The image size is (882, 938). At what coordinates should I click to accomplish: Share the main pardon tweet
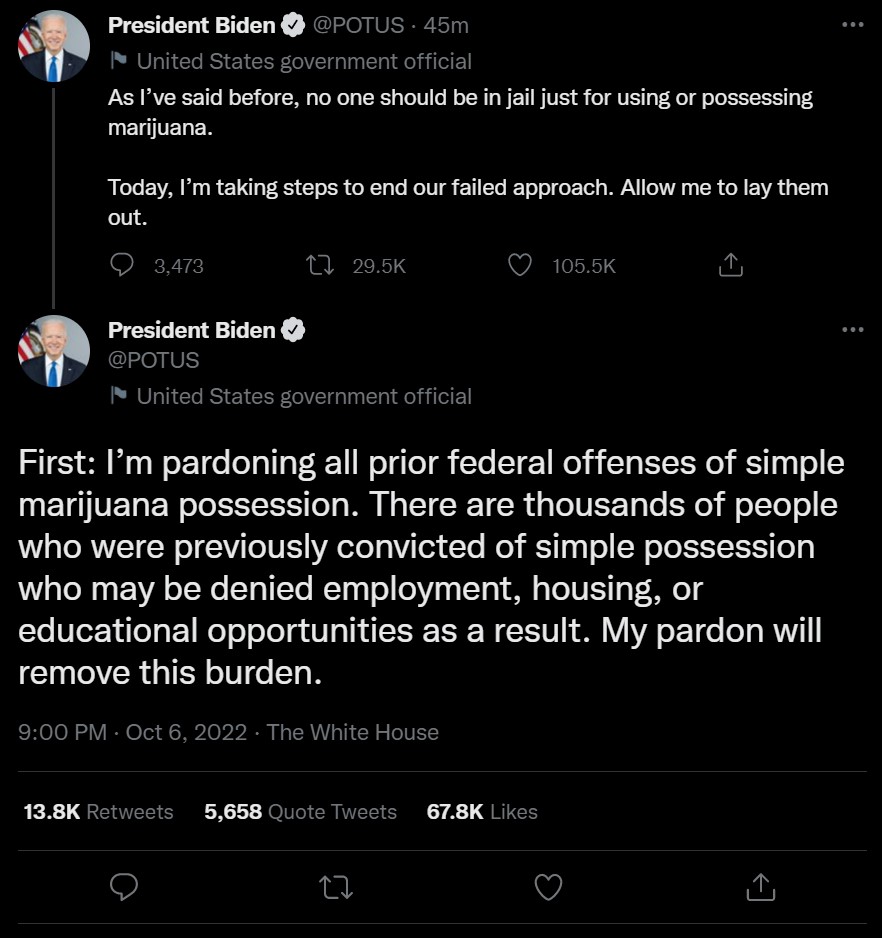click(x=761, y=886)
